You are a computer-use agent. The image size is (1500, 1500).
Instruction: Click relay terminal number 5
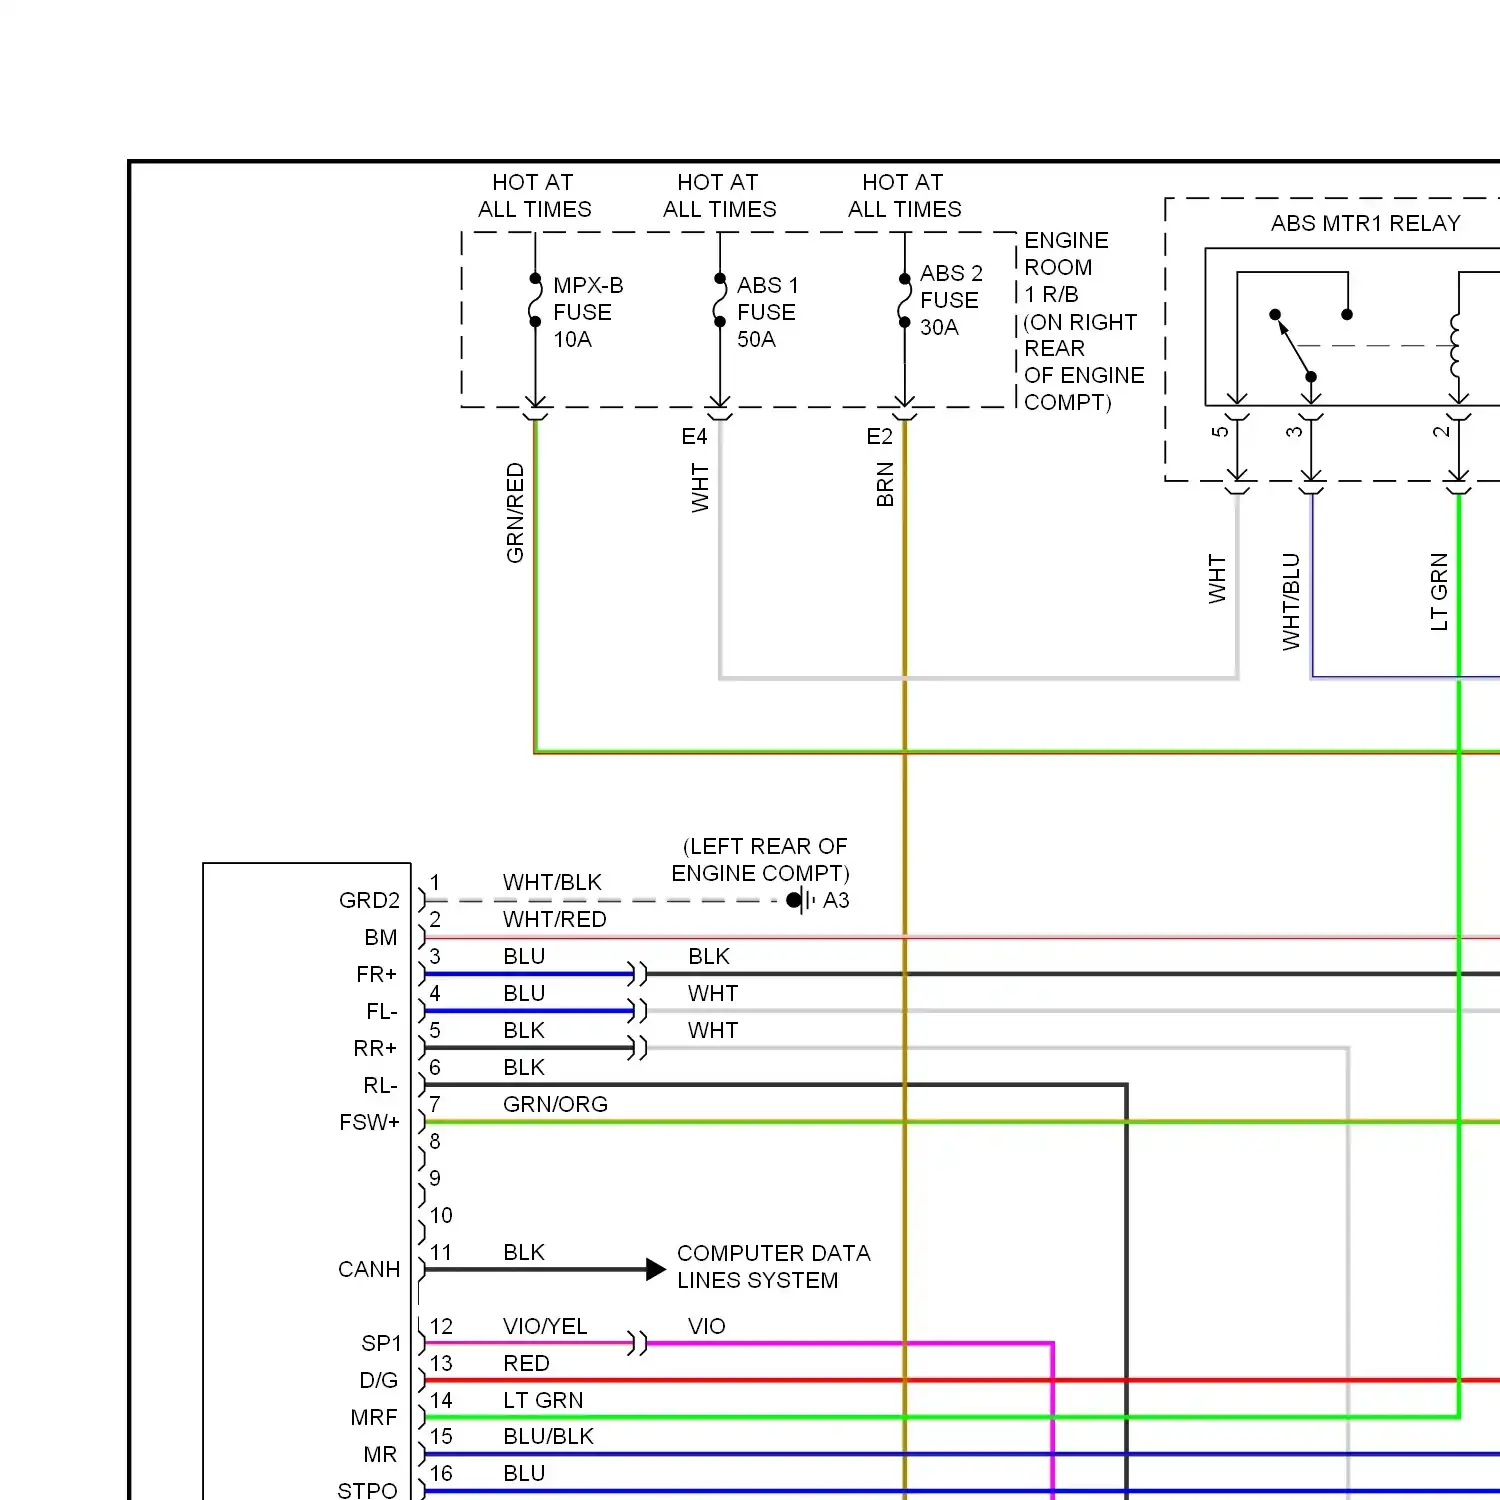point(1220,432)
